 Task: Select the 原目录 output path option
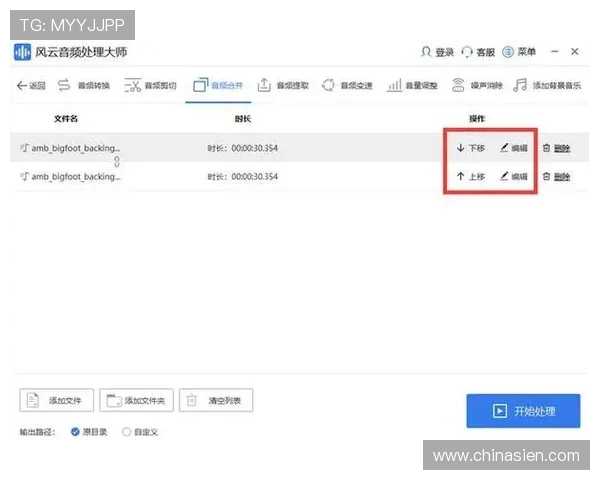(x=89, y=432)
